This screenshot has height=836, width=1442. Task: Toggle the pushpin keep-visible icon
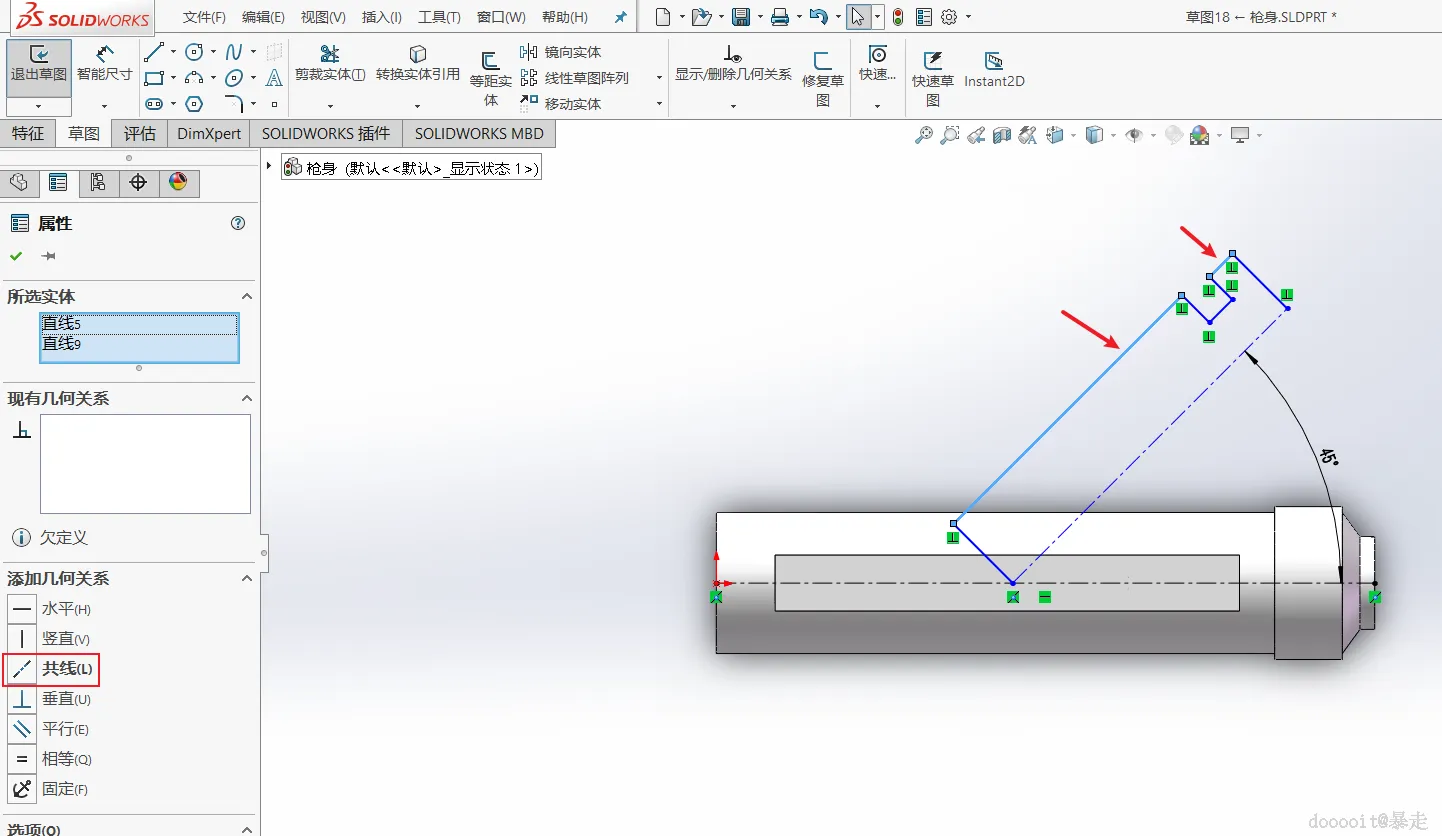pos(48,256)
